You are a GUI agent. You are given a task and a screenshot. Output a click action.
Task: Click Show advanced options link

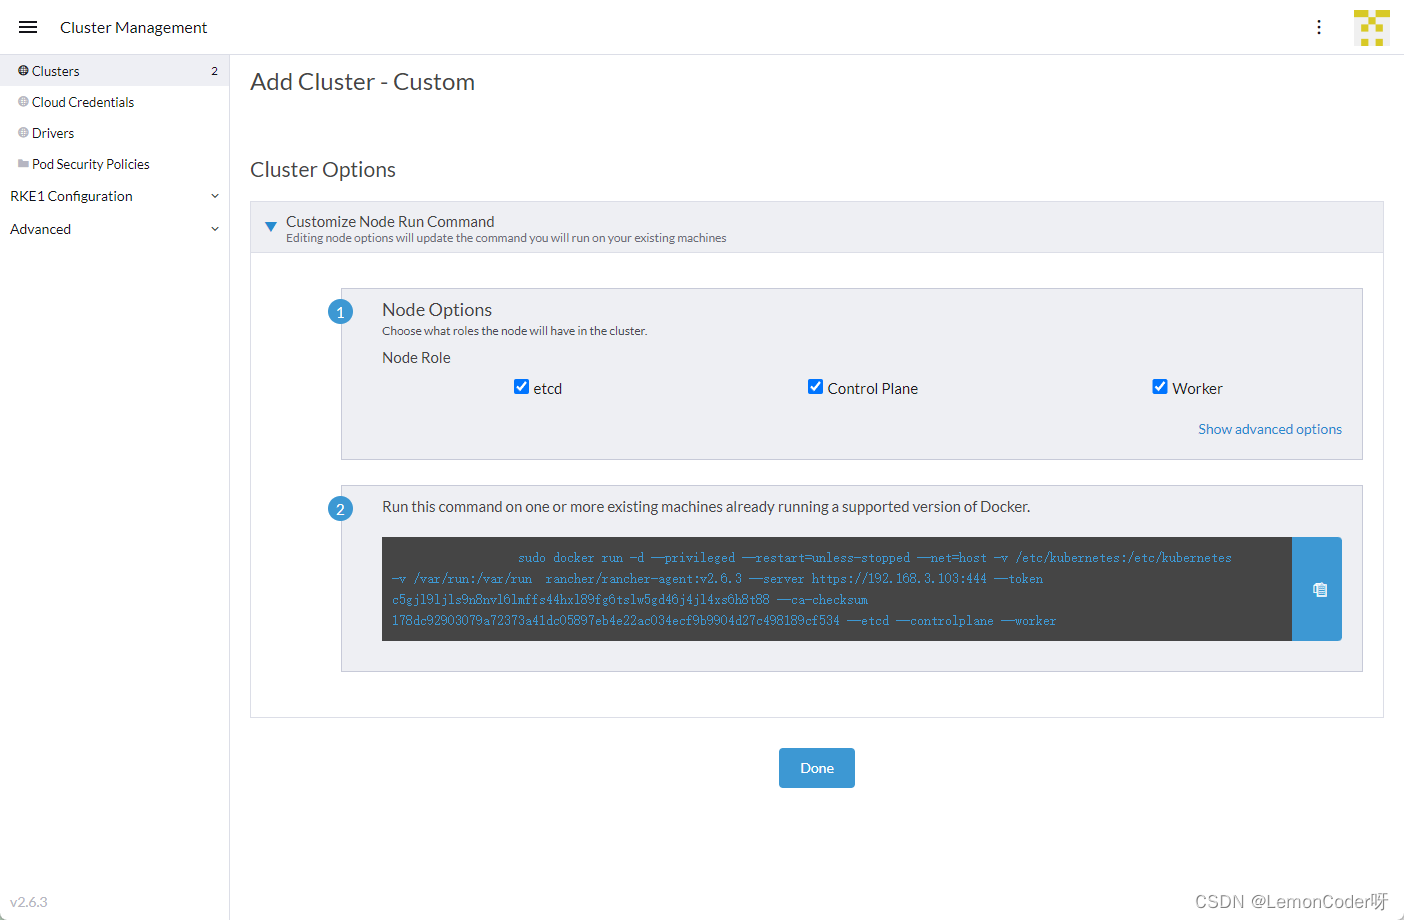(1270, 429)
